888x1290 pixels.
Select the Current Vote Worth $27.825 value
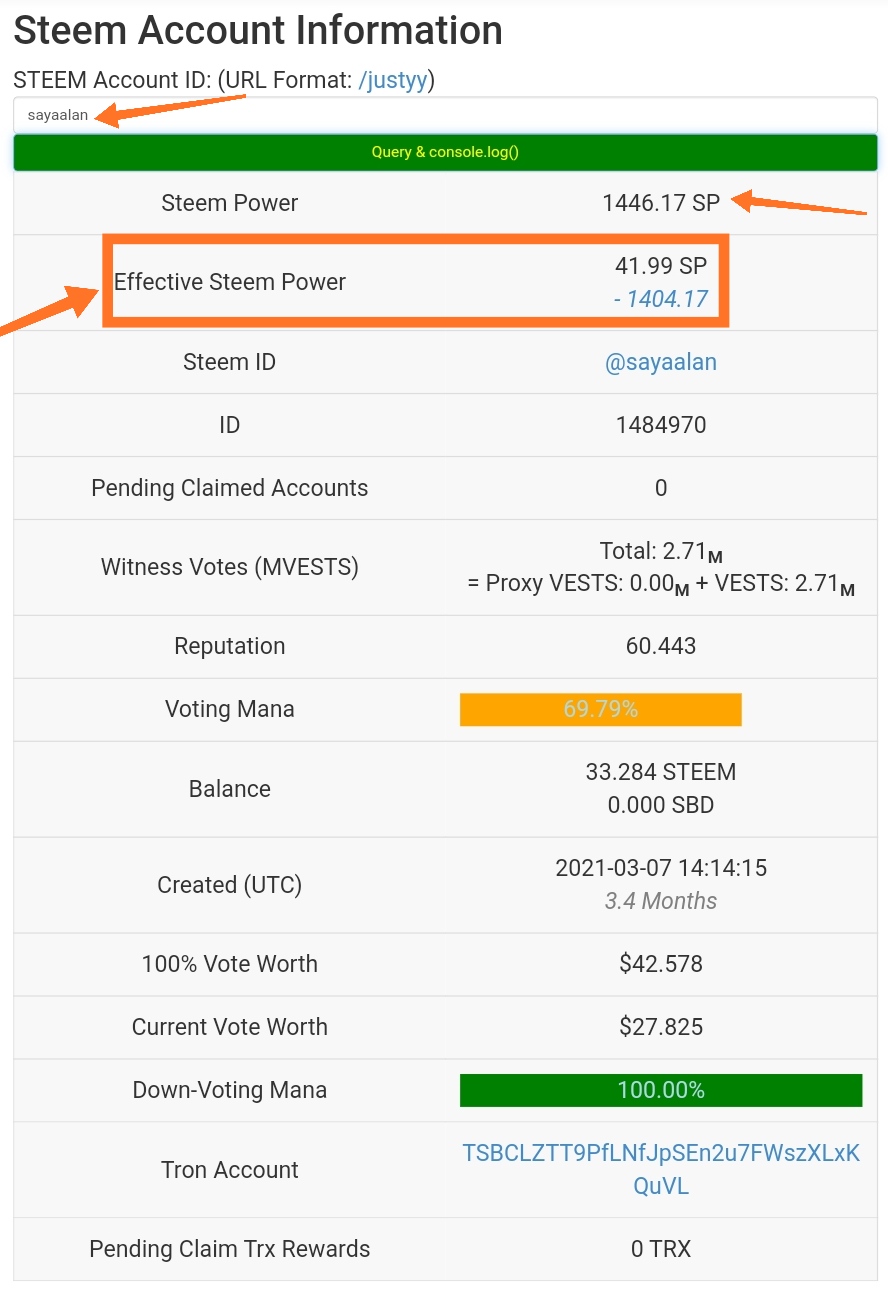click(660, 1027)
